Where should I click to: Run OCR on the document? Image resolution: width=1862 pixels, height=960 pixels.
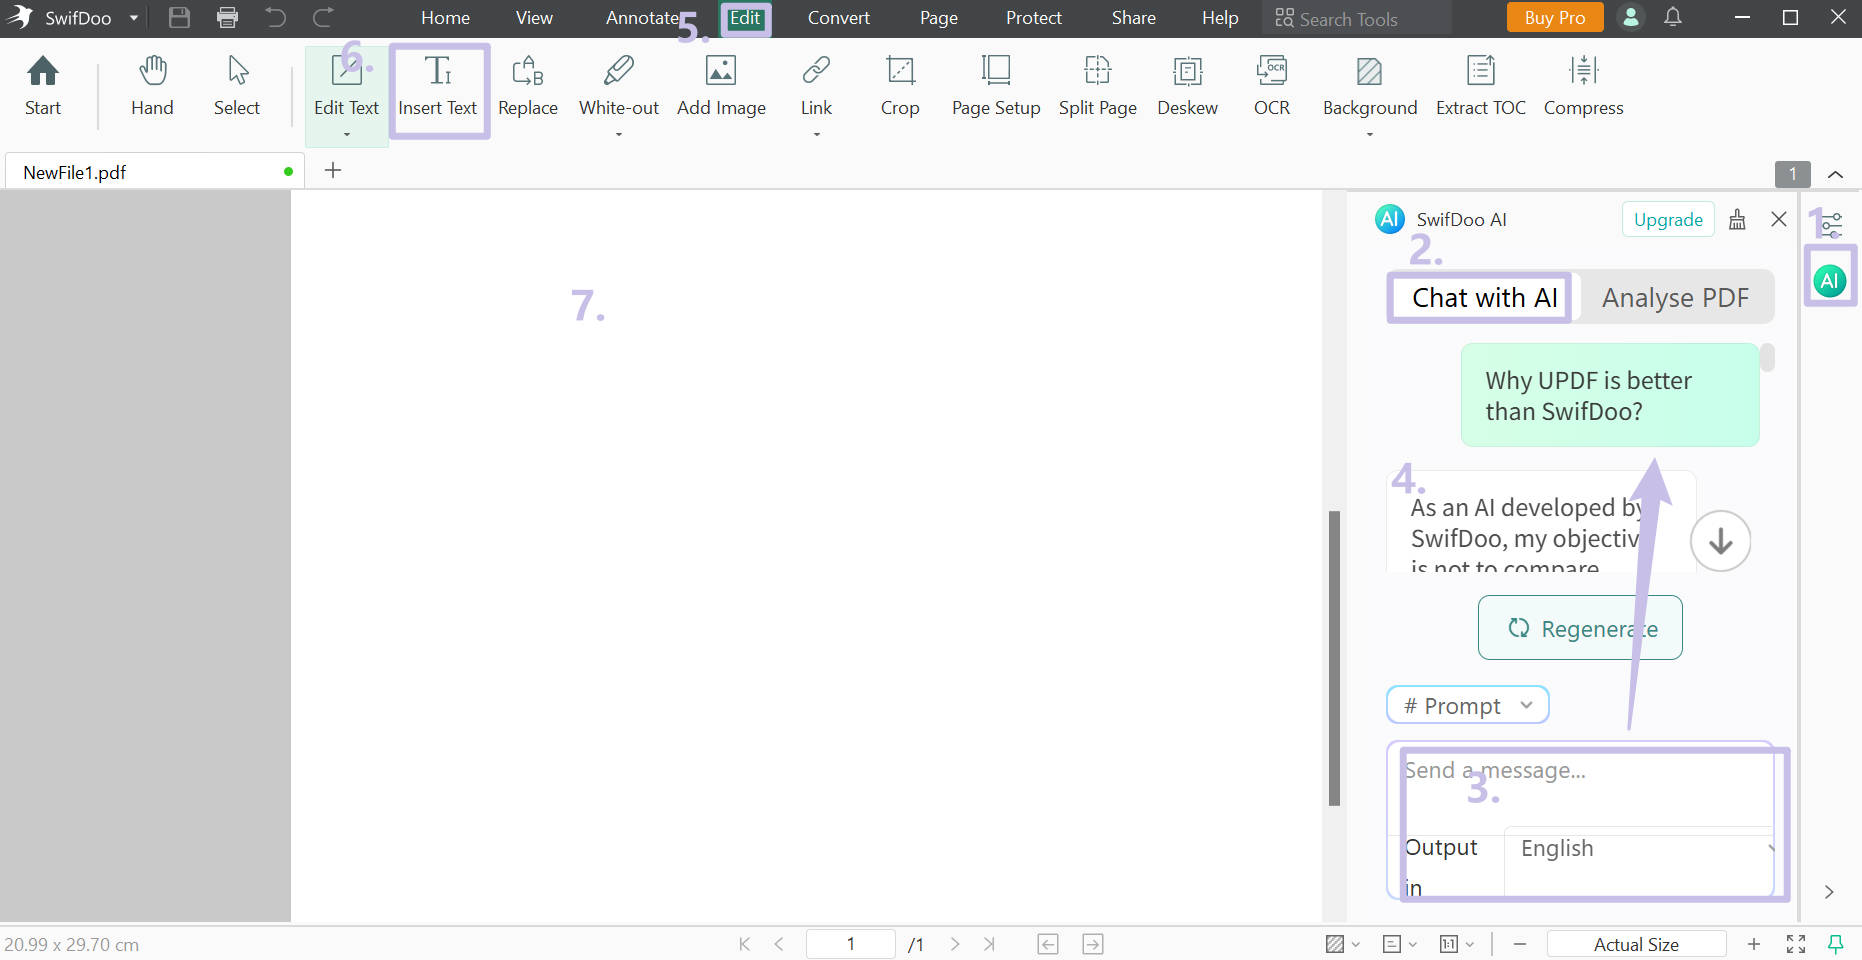tap(1271, 88)
